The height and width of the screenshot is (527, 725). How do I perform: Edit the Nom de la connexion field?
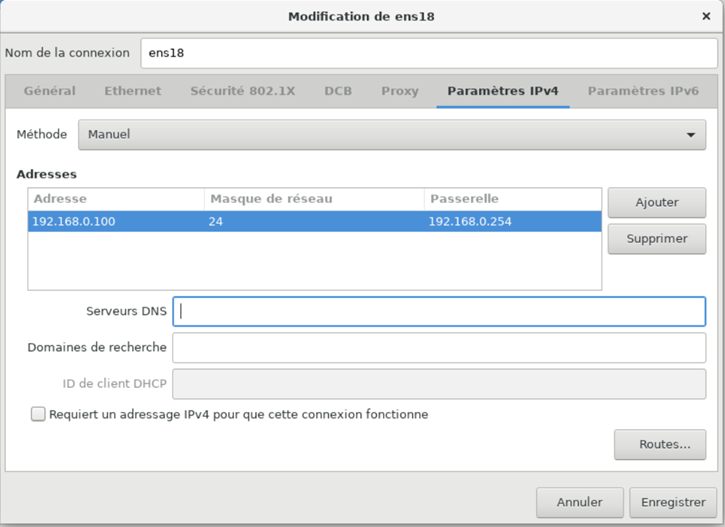pyautogui.click(x=429, y=53)
